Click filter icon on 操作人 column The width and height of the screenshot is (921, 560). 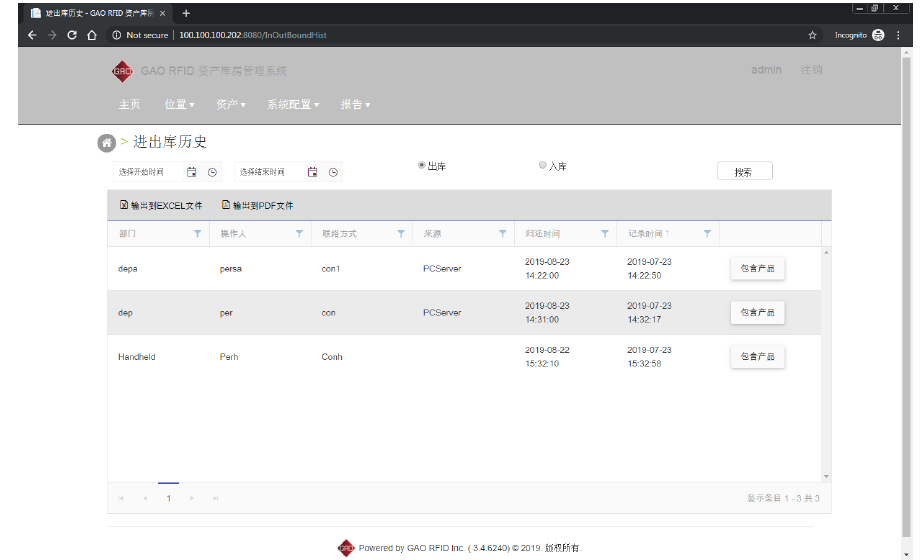298,234
